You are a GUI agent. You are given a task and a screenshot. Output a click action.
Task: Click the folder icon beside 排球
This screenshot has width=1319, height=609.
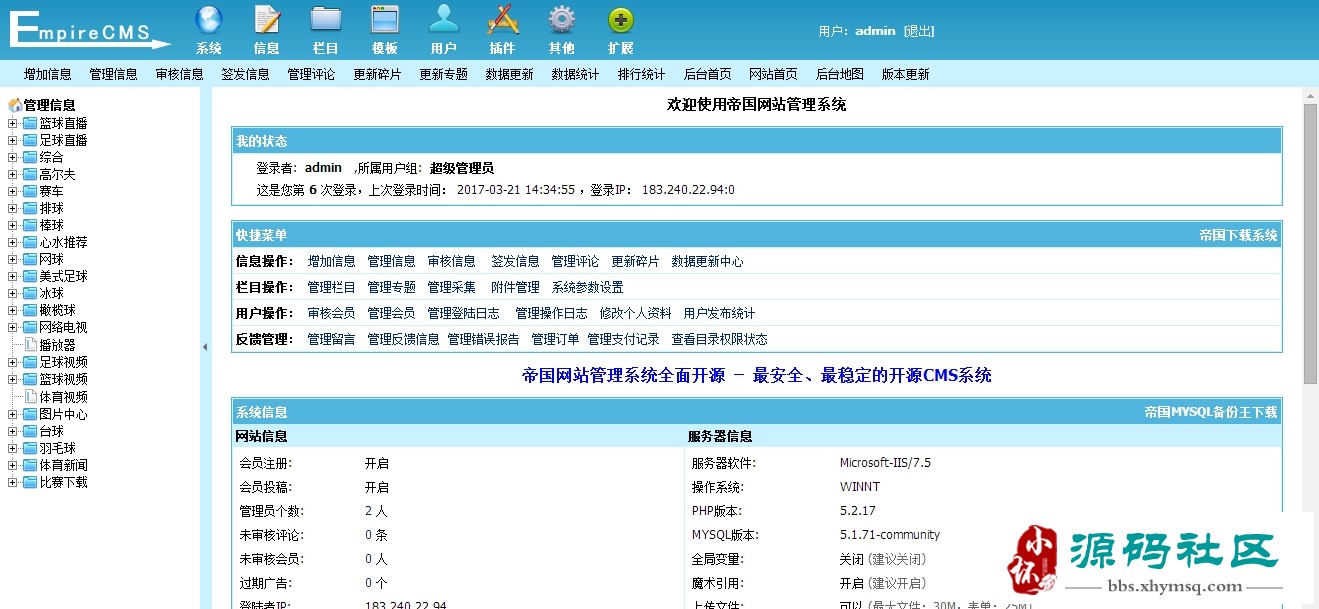(x=30, y=208)
